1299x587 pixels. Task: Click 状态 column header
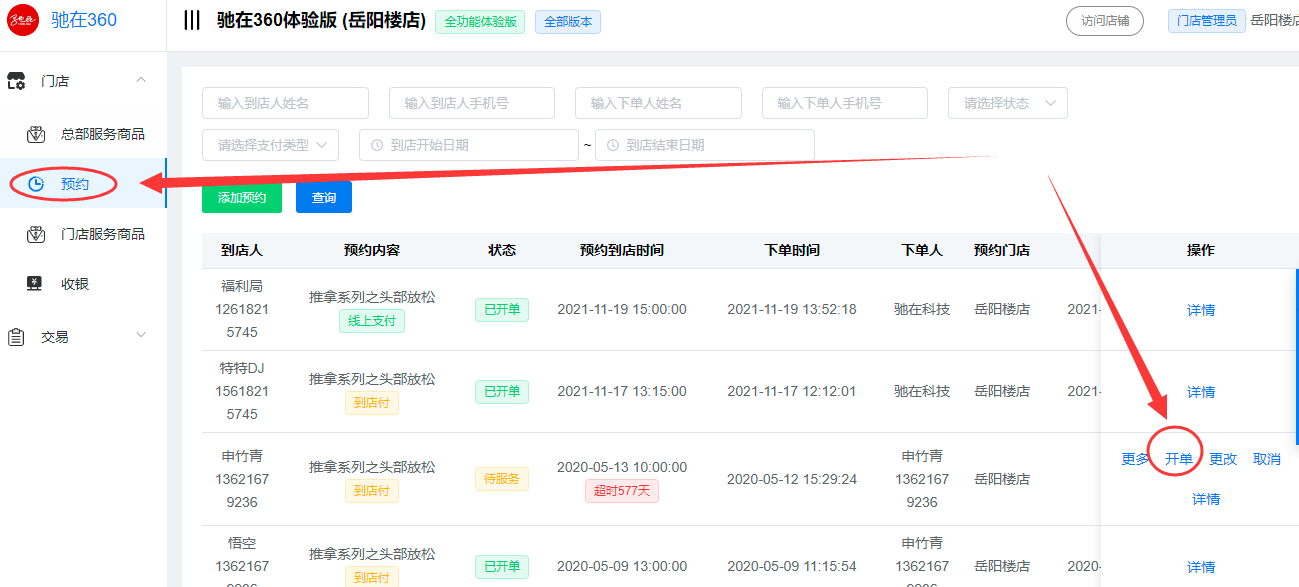pyautogui.click(x=502, y=250)
